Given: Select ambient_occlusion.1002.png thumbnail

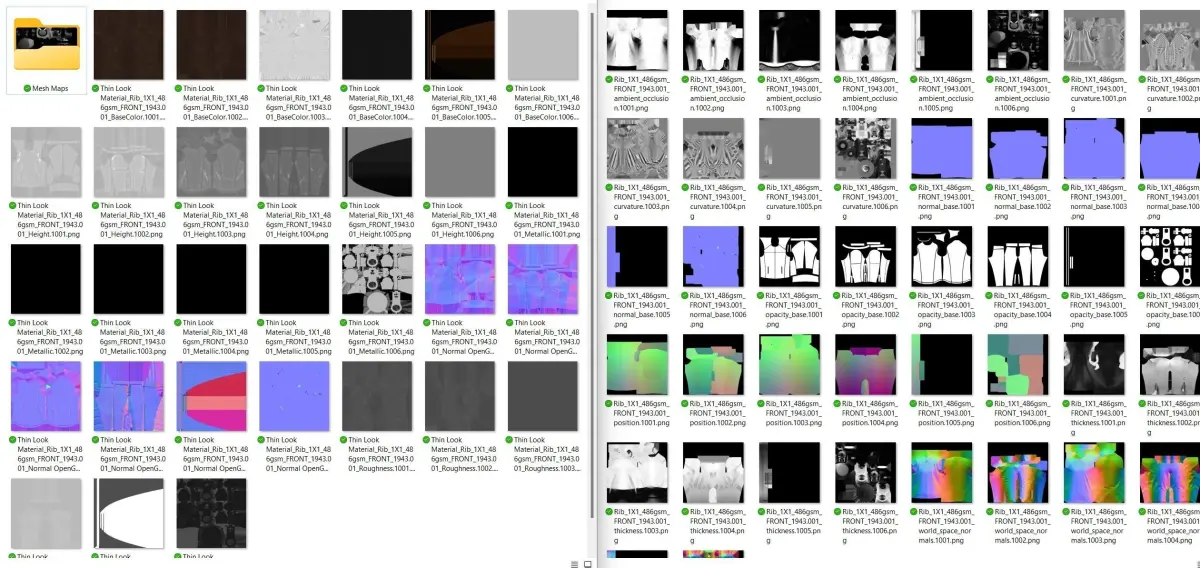Looking at the screenshot, I should pos(715,40).
